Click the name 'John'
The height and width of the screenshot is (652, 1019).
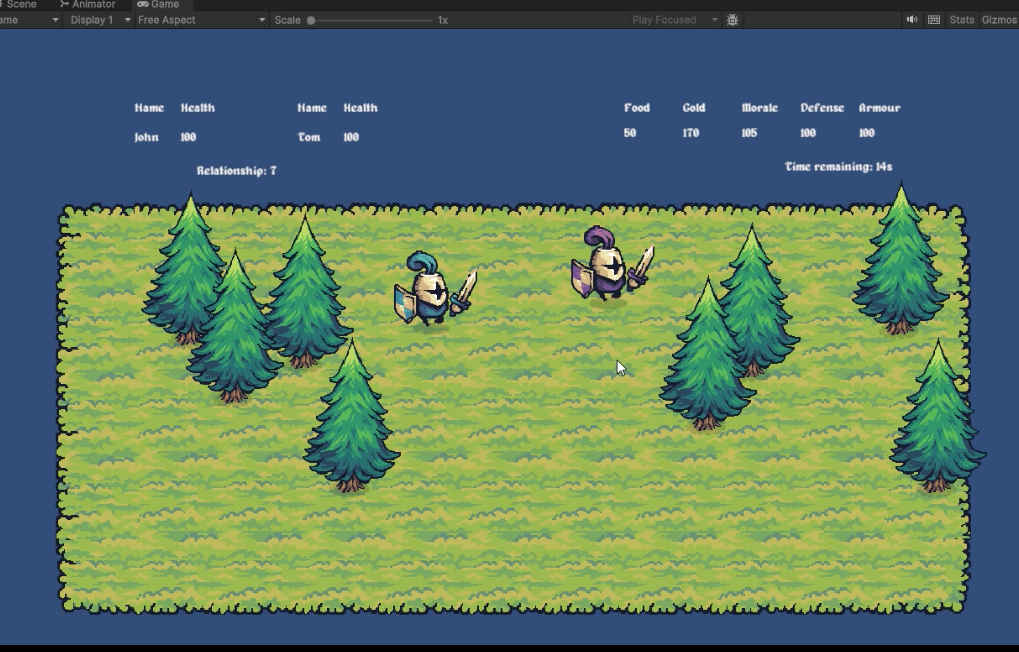click(146, 137)
